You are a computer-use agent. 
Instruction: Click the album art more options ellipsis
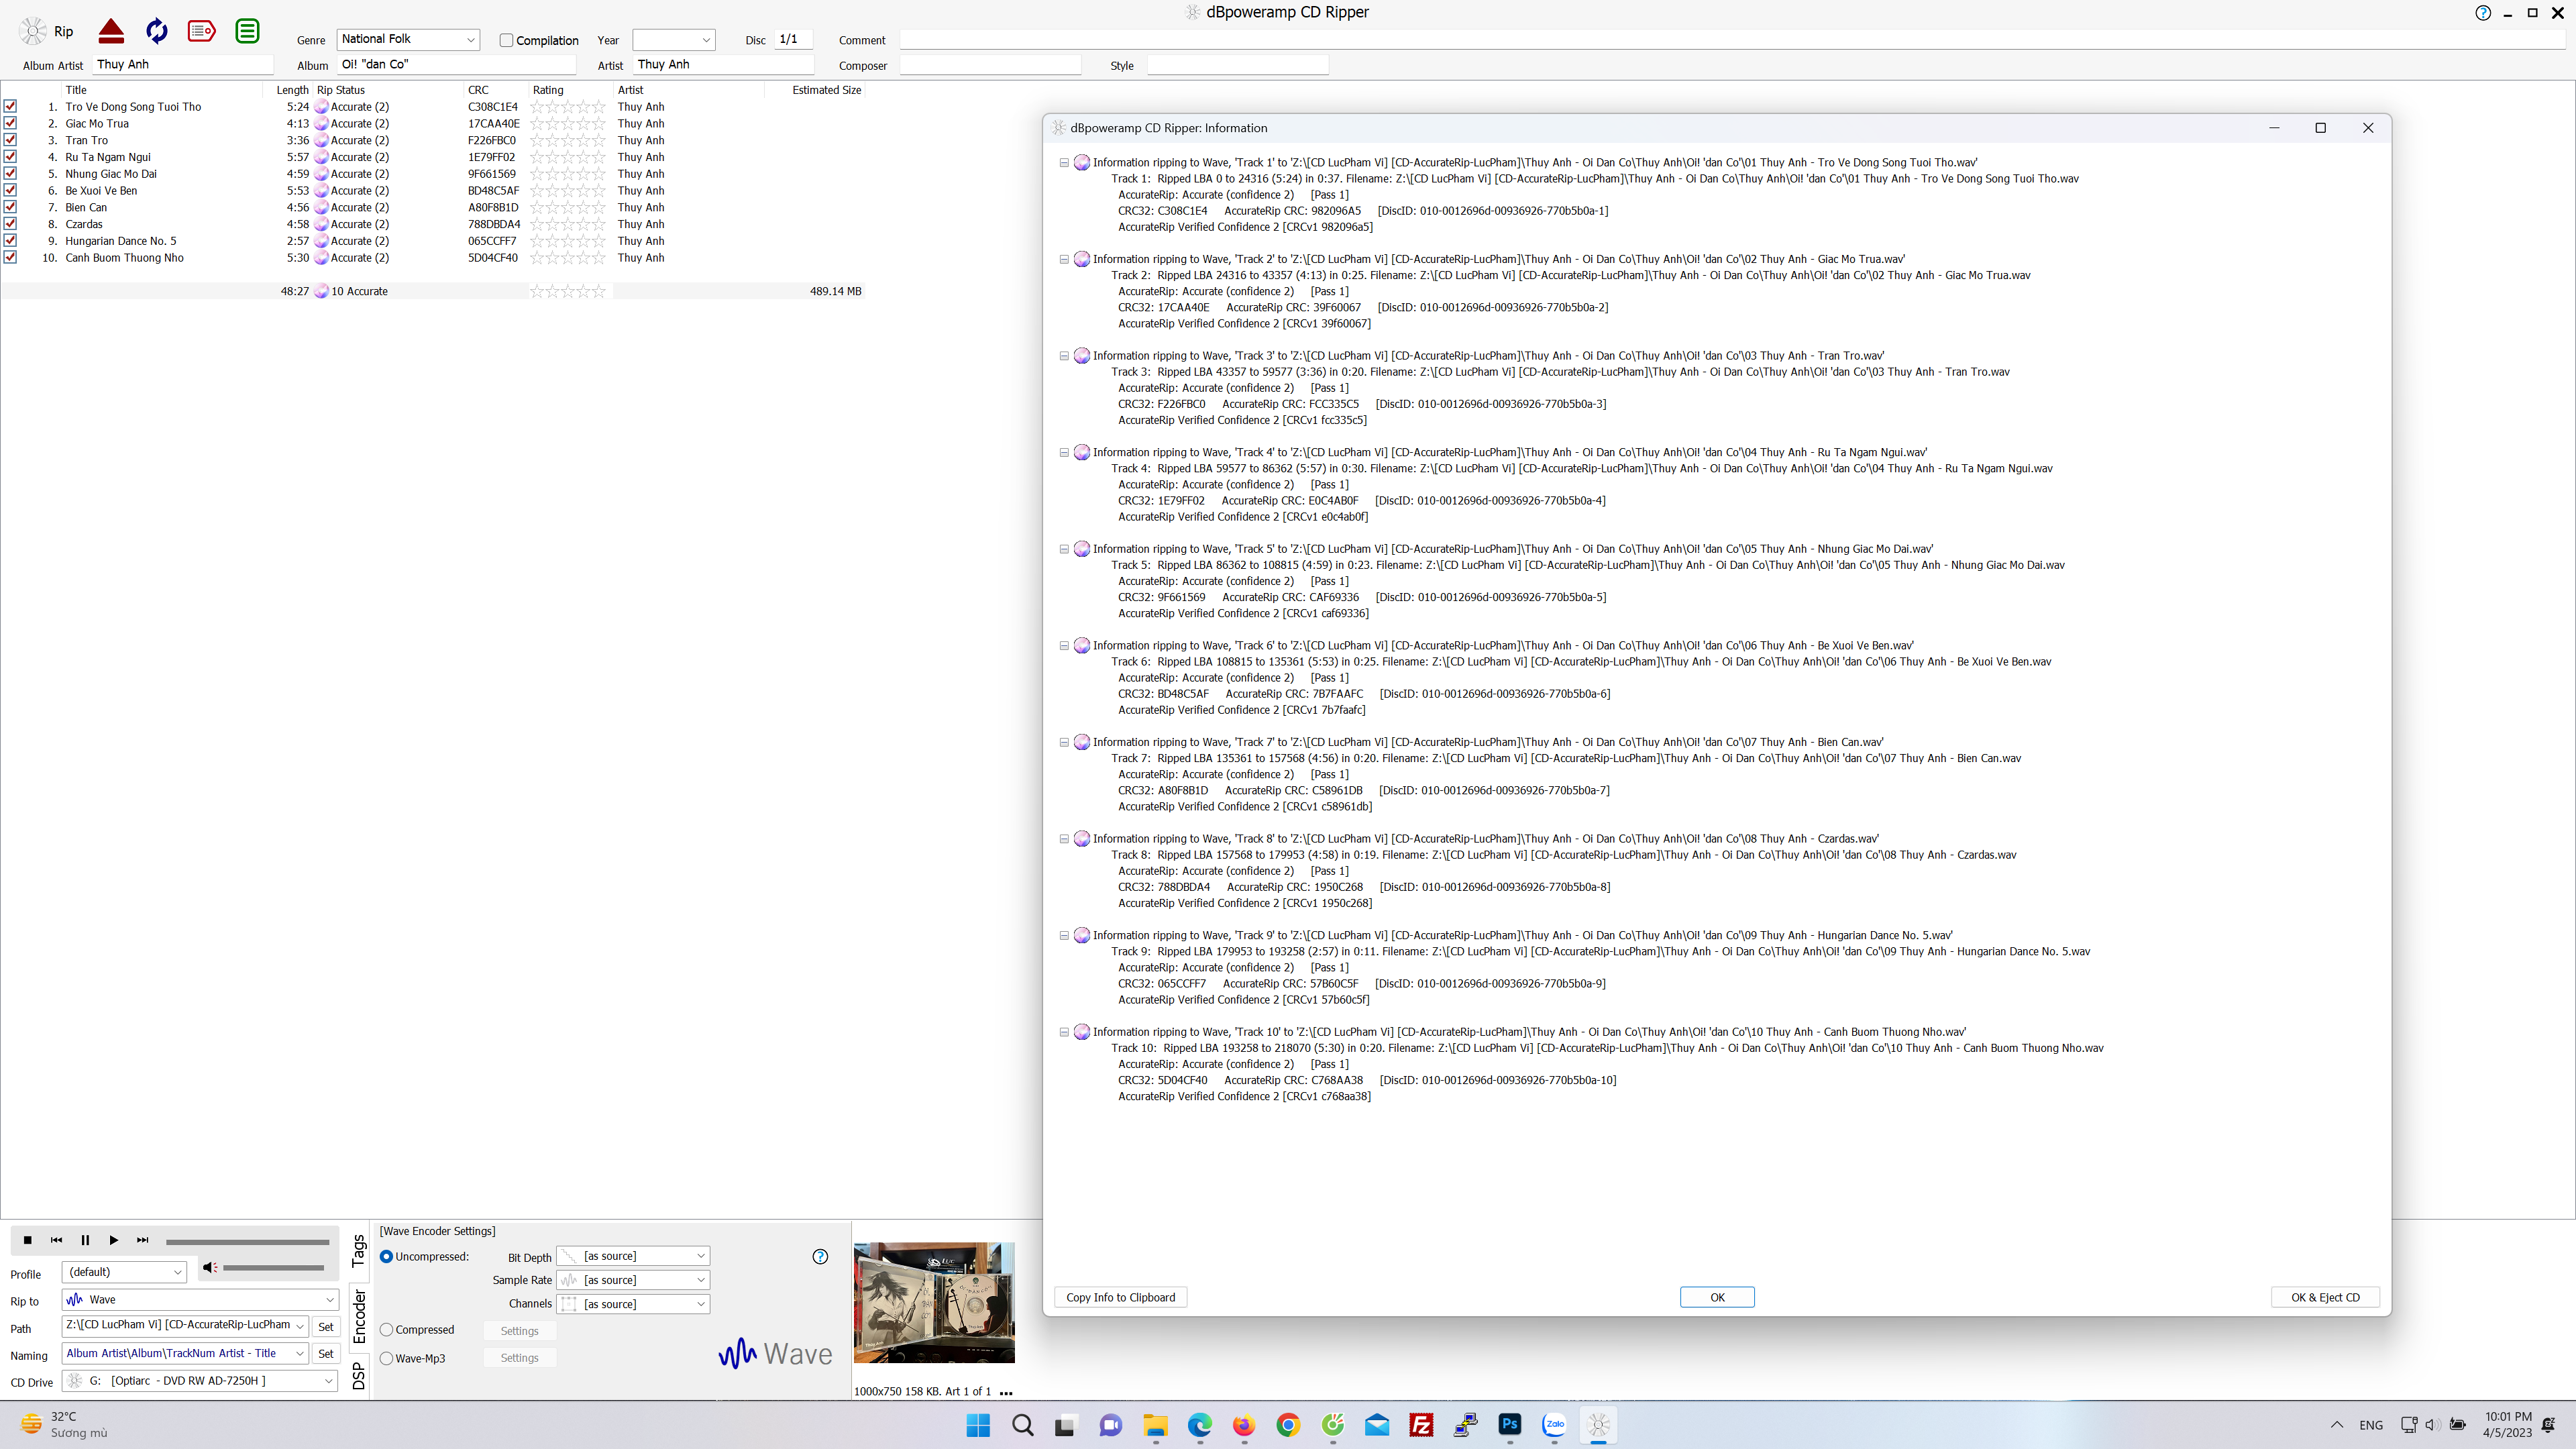[x=1006, y=1392]
